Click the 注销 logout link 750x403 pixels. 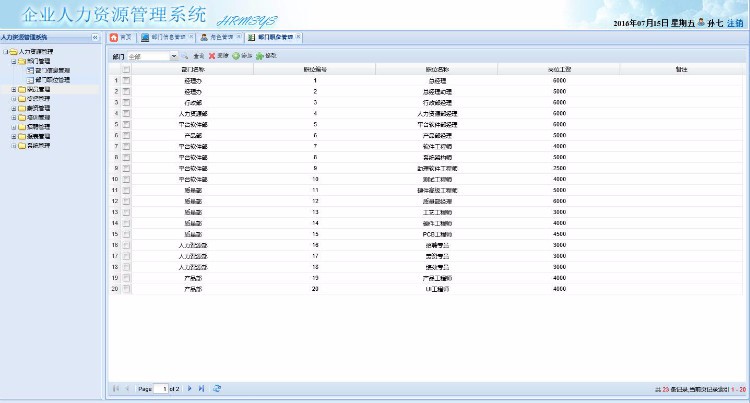[735, 23]
